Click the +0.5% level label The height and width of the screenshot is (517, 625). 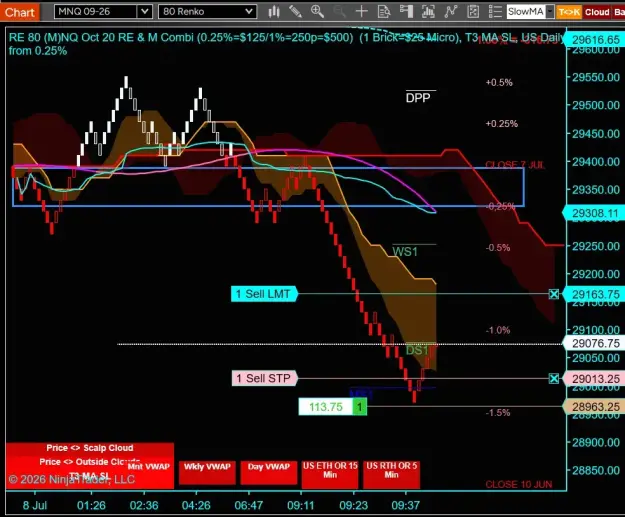pos(499,83)
